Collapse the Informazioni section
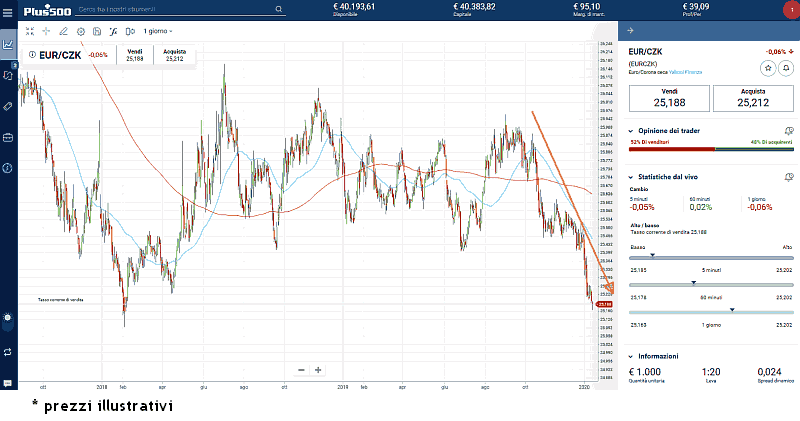 coord(629,356)
